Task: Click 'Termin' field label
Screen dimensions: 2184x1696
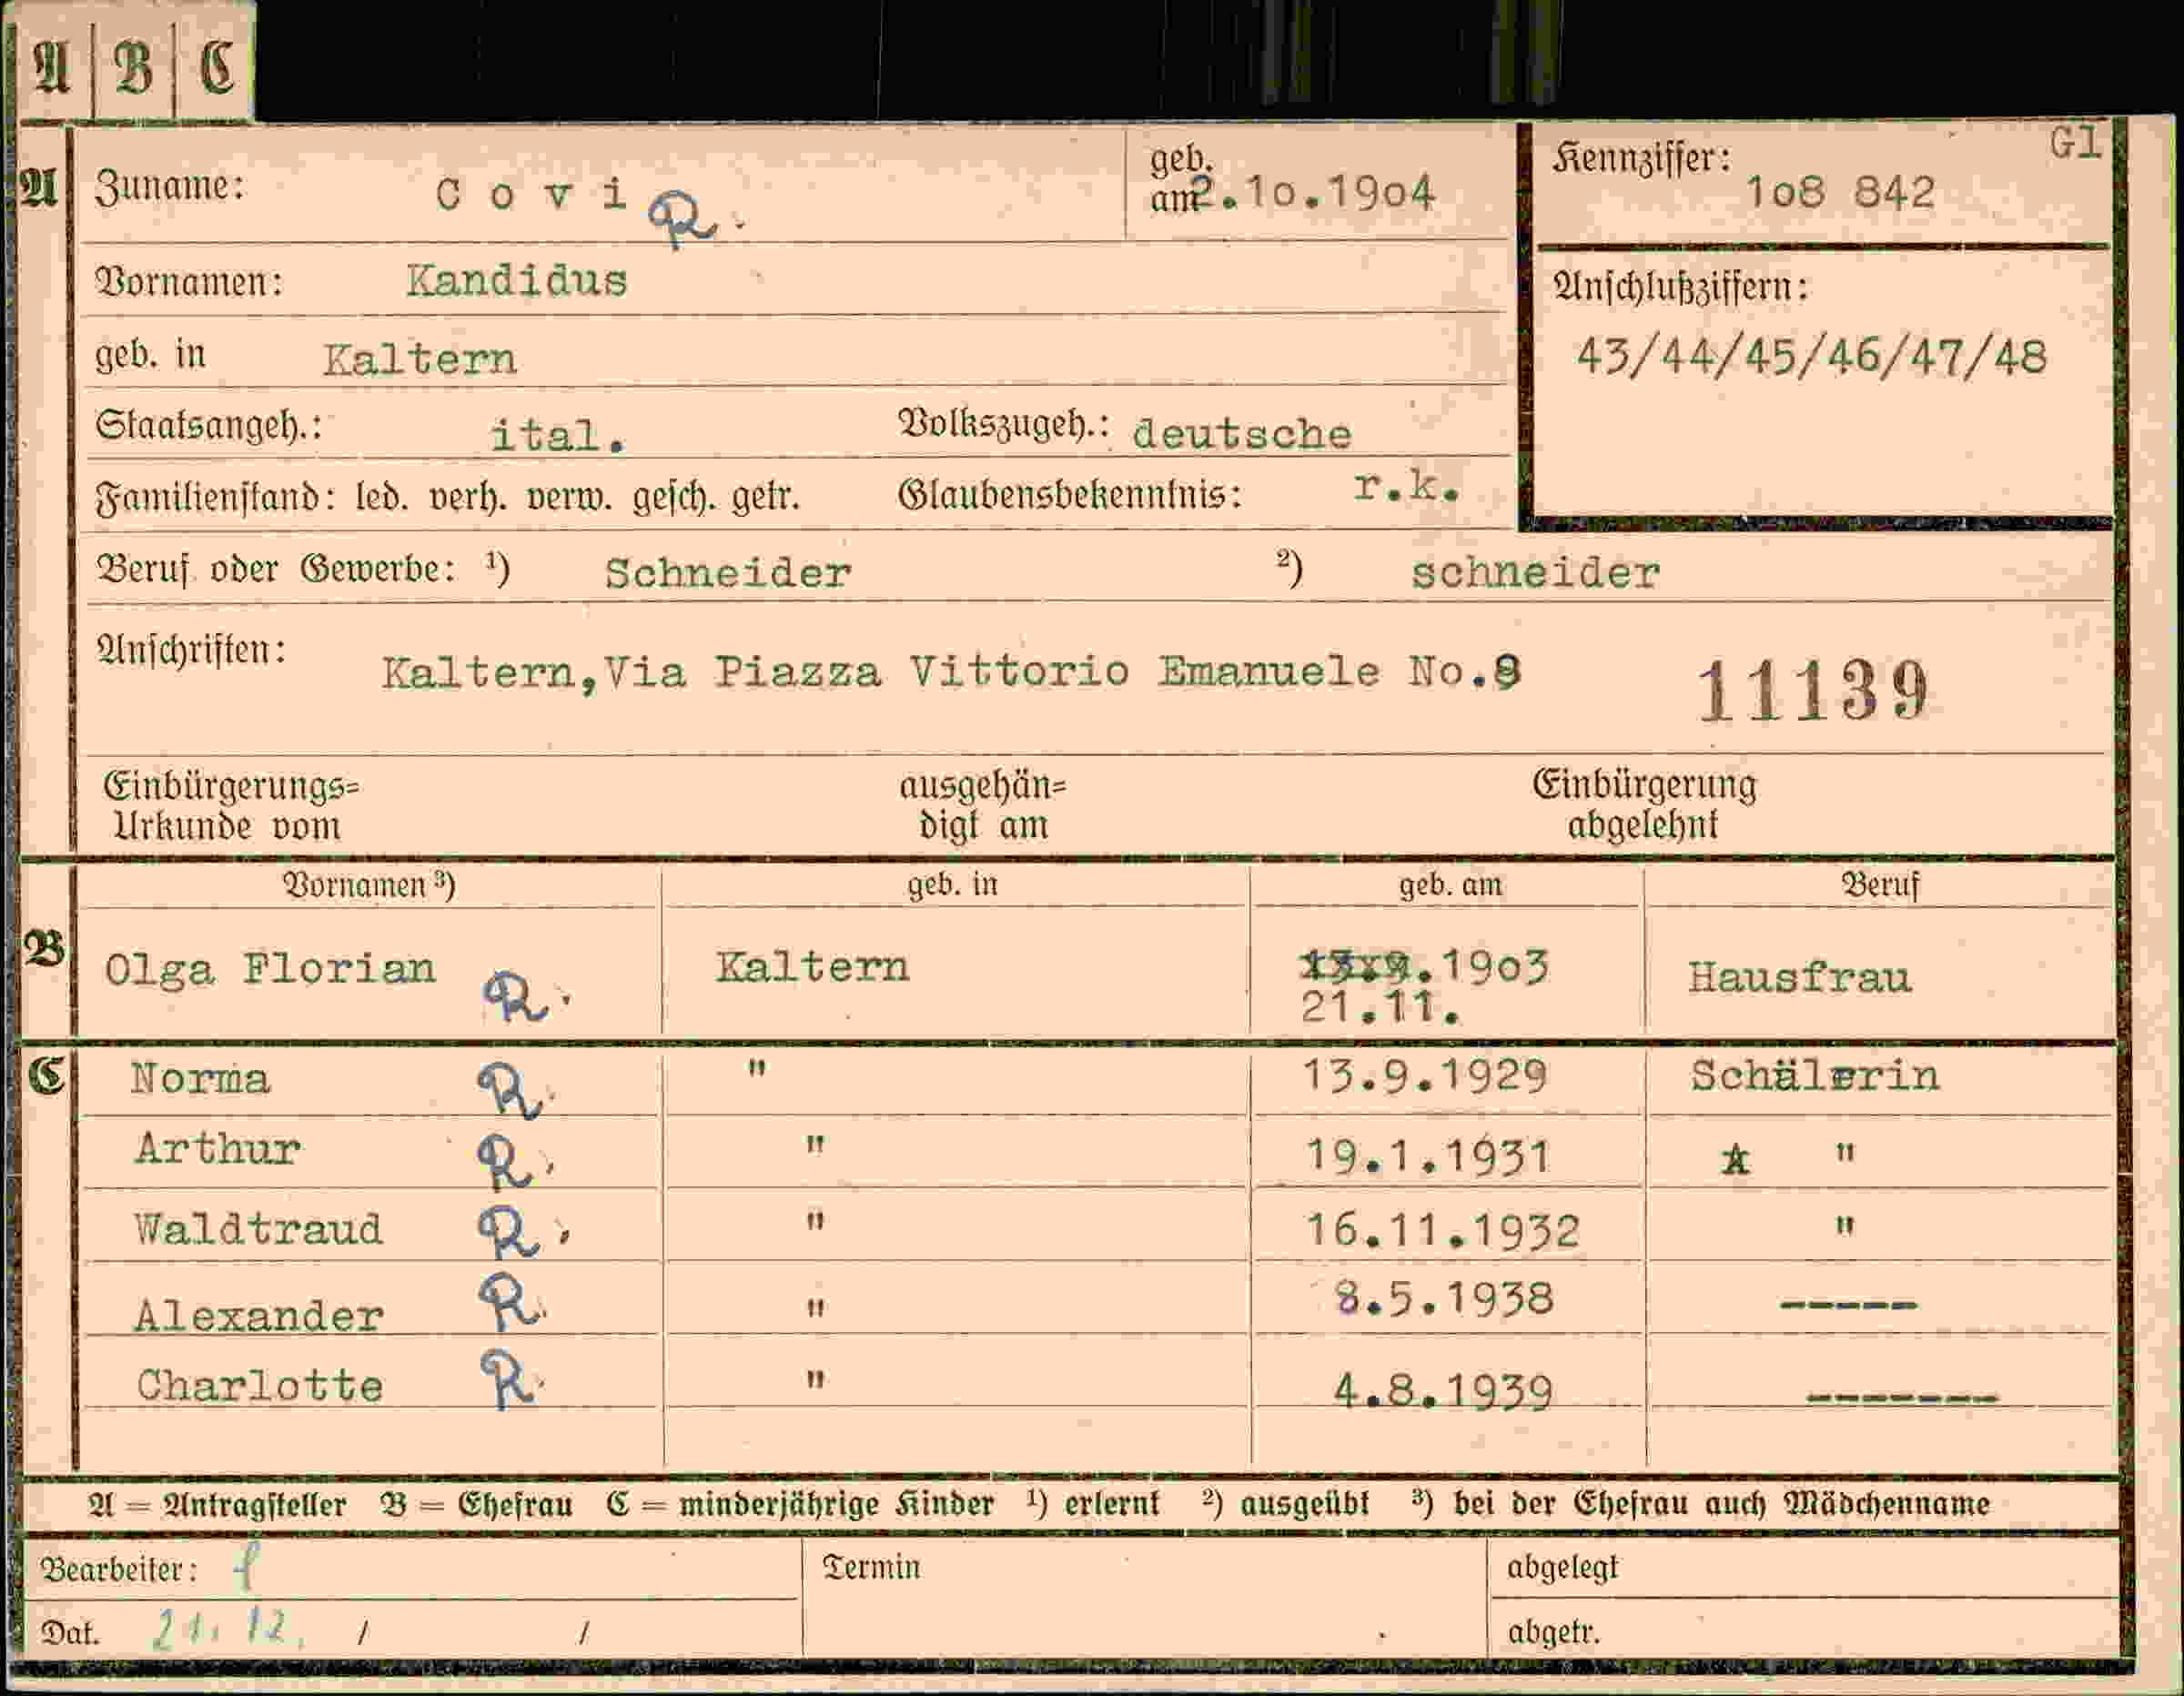Action: coord(871,1567)
